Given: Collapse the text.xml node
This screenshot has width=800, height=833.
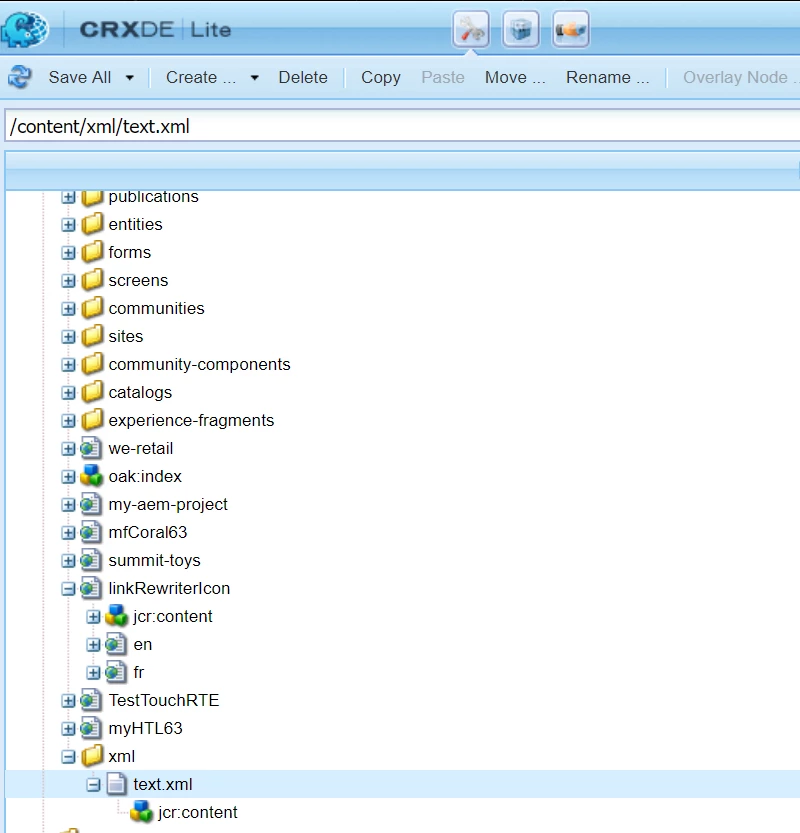Looking at the screenshot, I should point(93,785).
